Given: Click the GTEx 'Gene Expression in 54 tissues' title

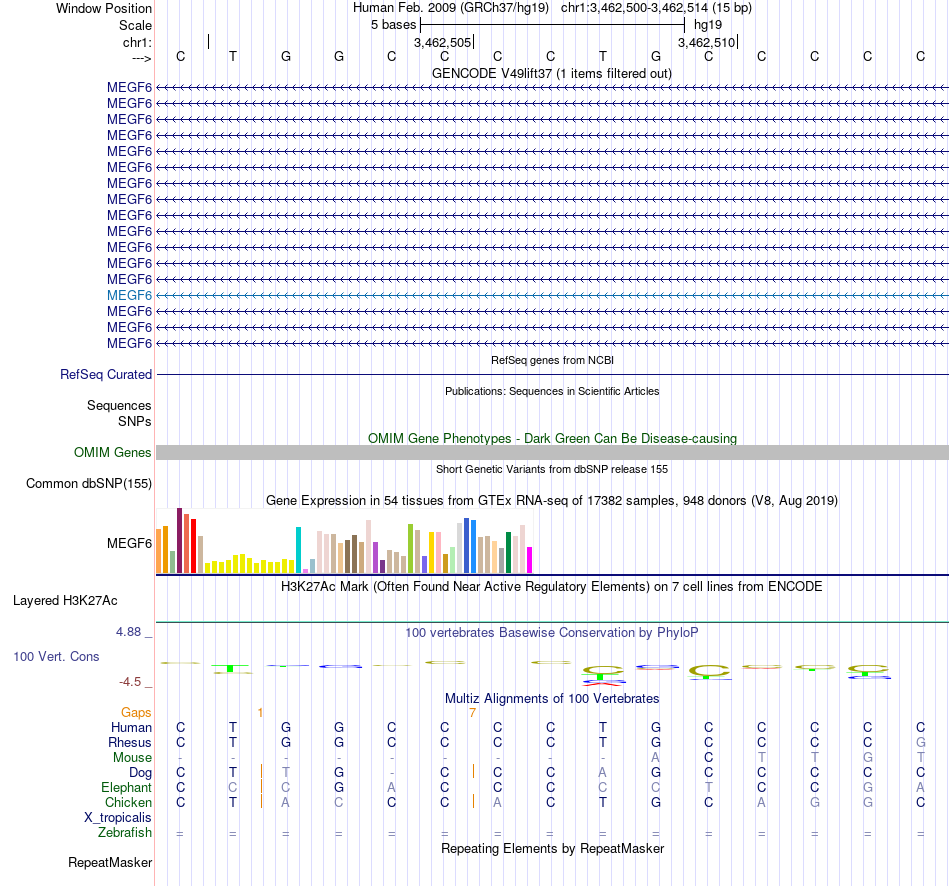Looking at the screenshot, I should pyautogui.click(x=552, y=501).
